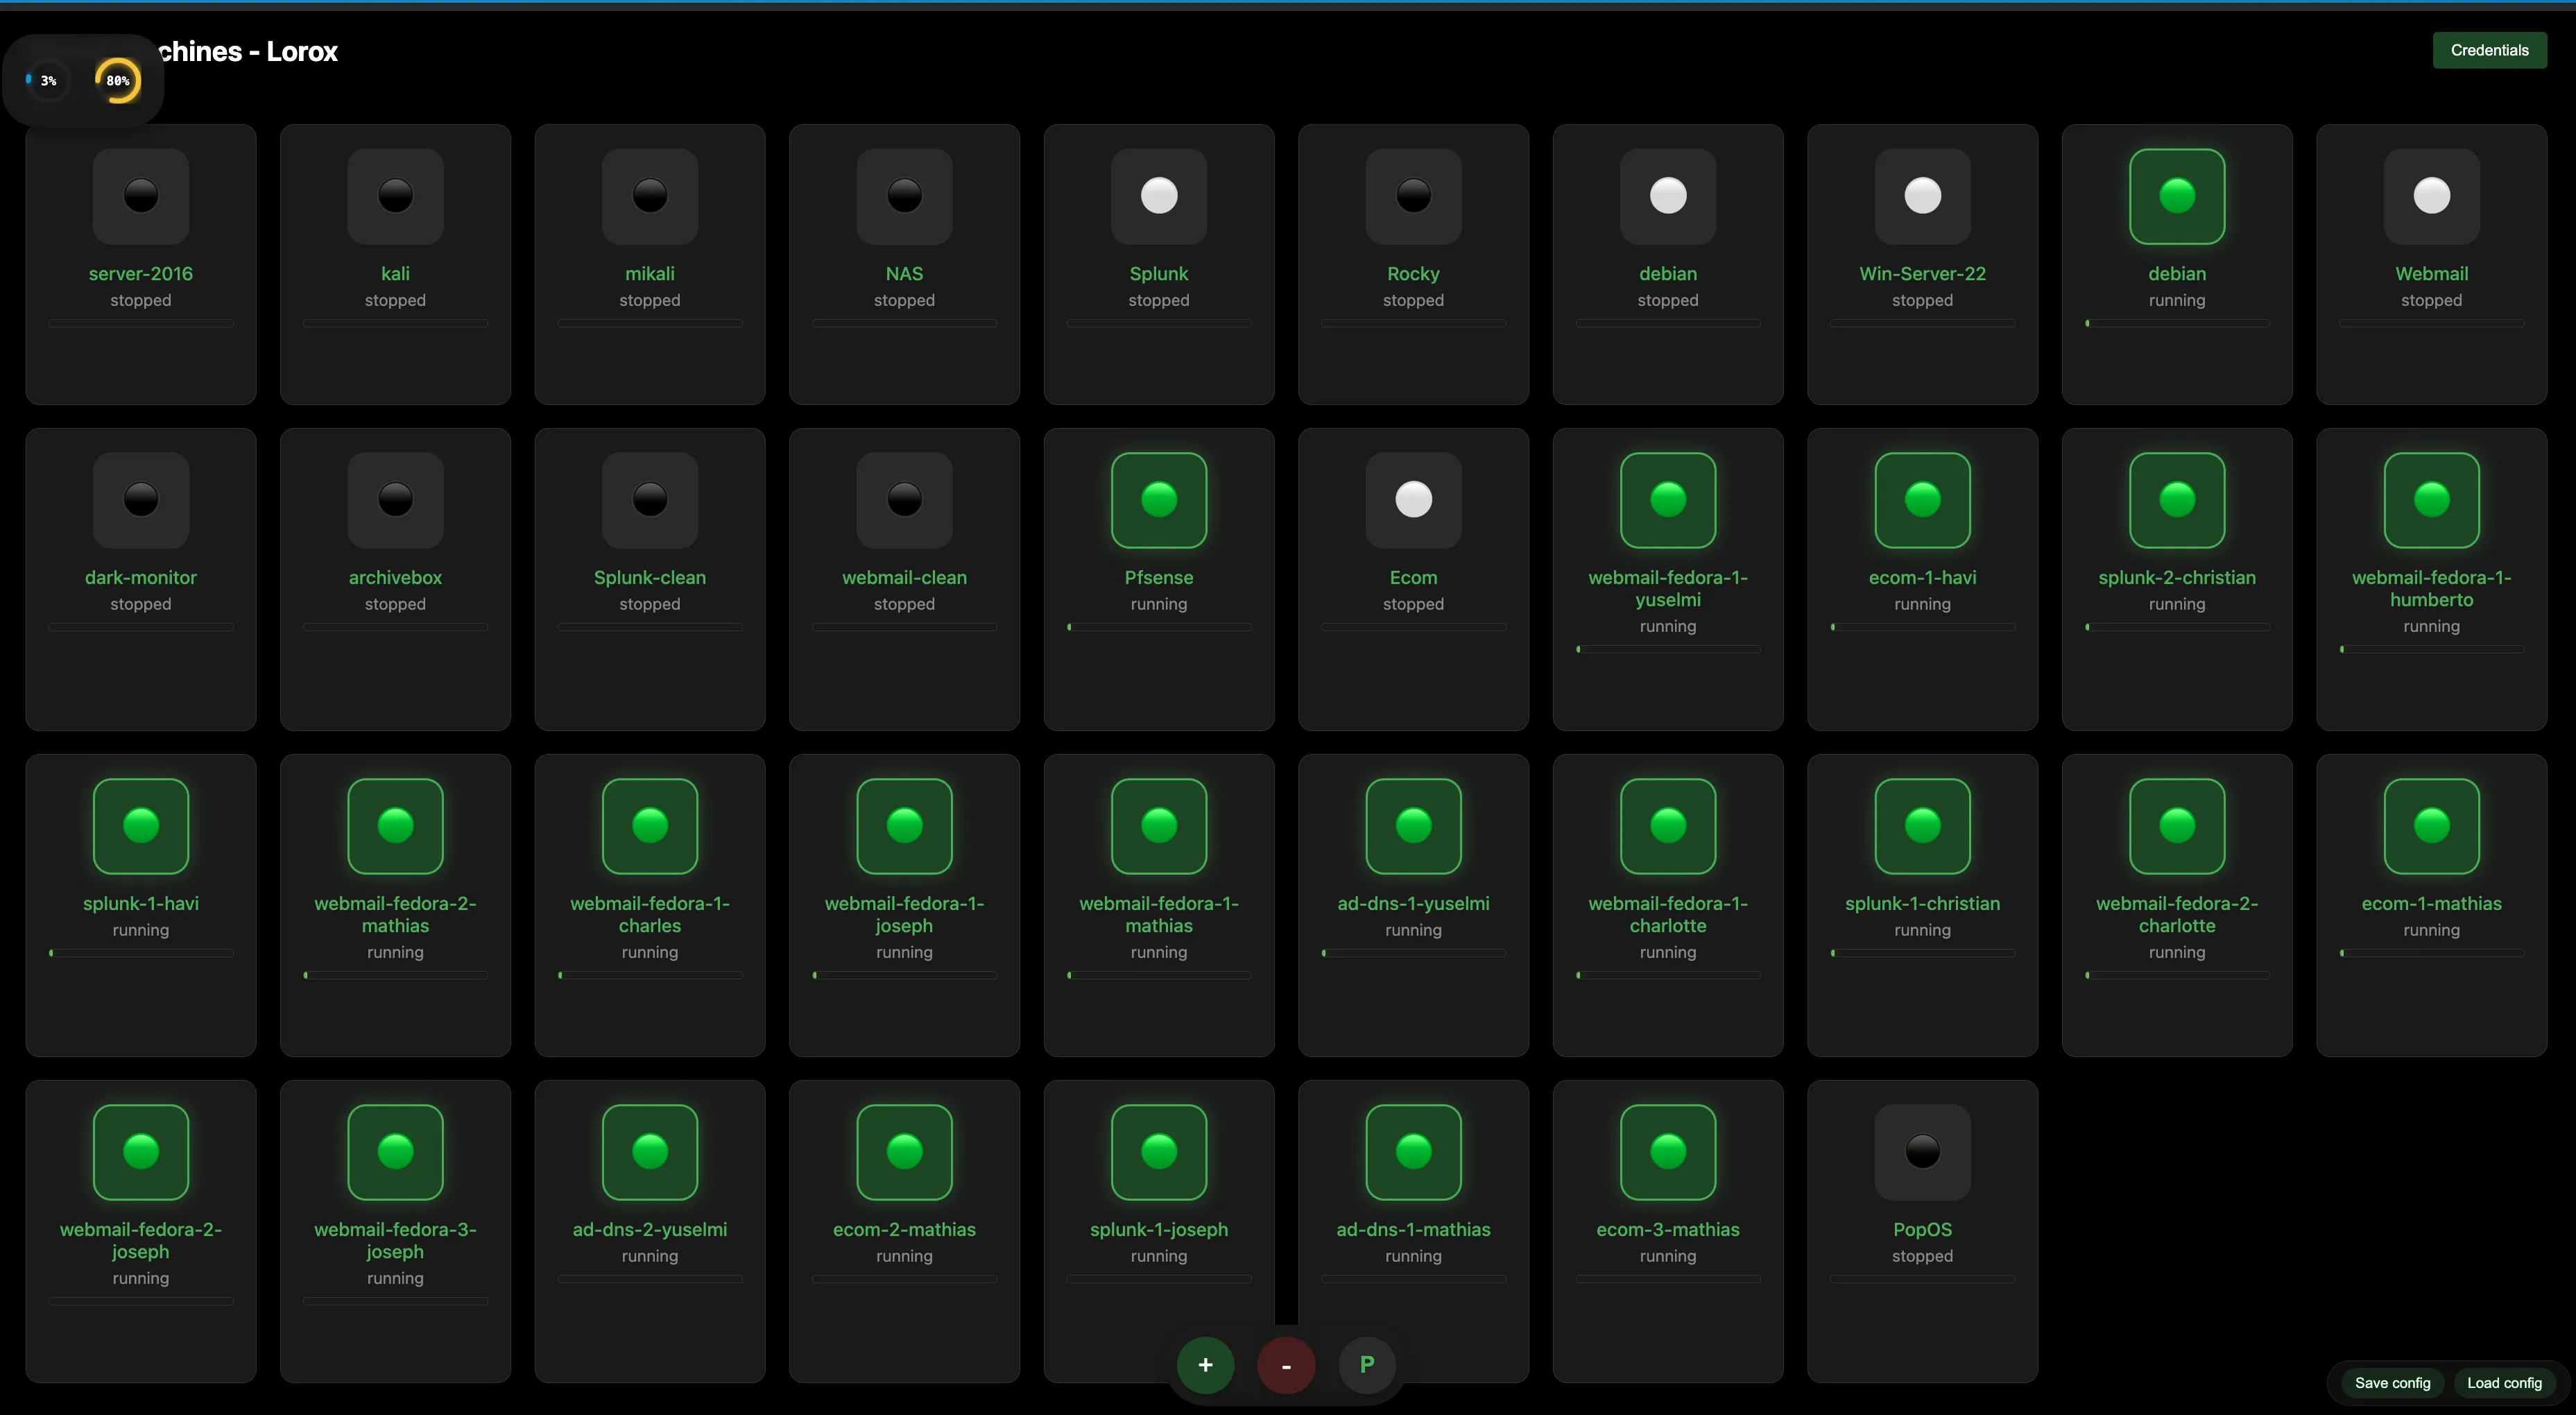The image size is (2576, 1415).
Task: Click the archivebox status icon
Action: coord(395,500)
